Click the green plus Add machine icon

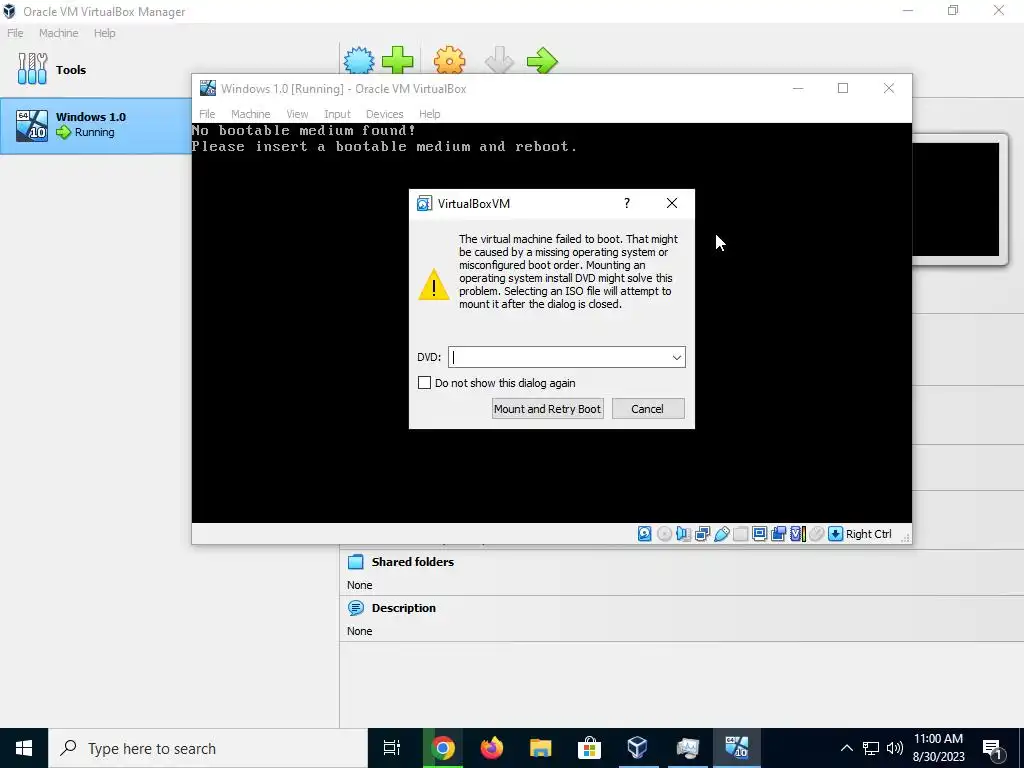397,61
